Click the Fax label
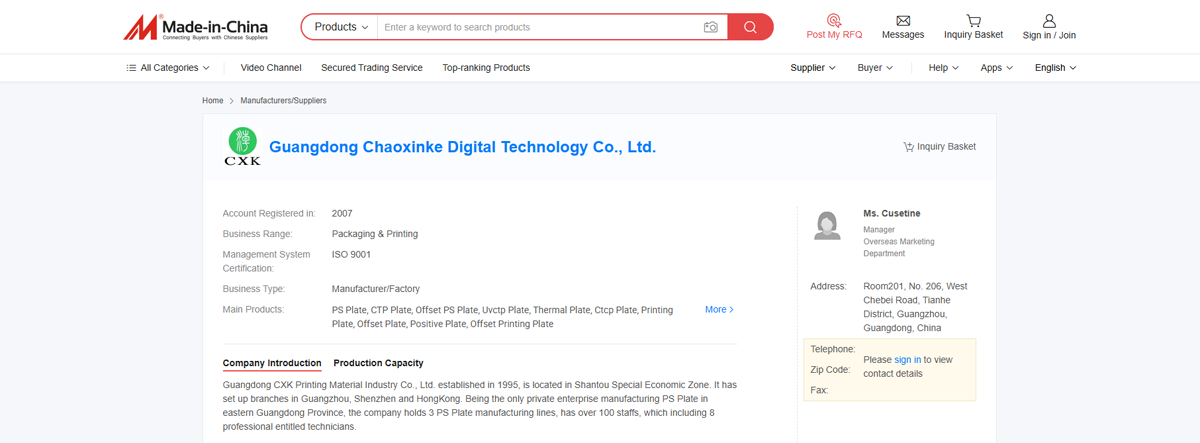Viewport: 1200px width, 443px height. tap(819, 390)
